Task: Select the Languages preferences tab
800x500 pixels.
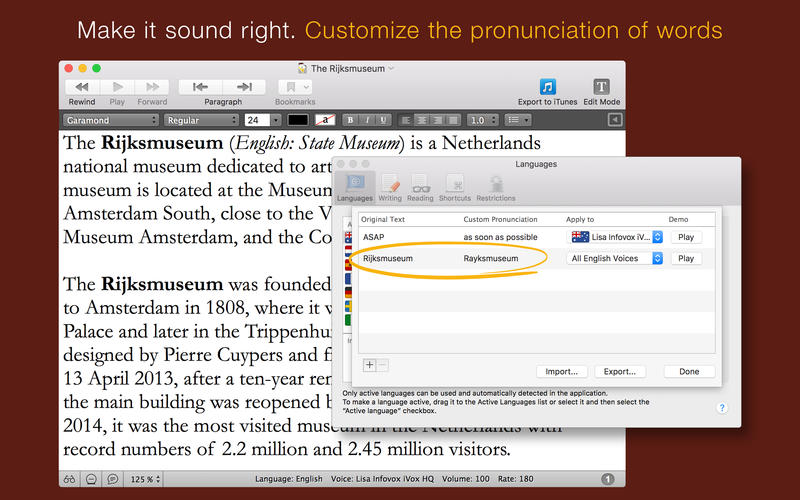Action: coord(355,187)
